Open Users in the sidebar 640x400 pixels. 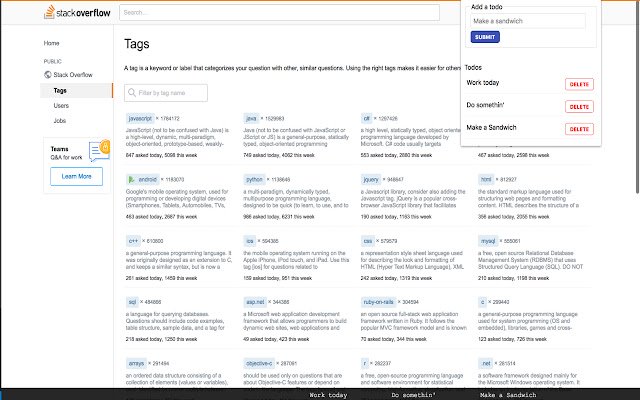pyautogui.click(x=61, y=106)
